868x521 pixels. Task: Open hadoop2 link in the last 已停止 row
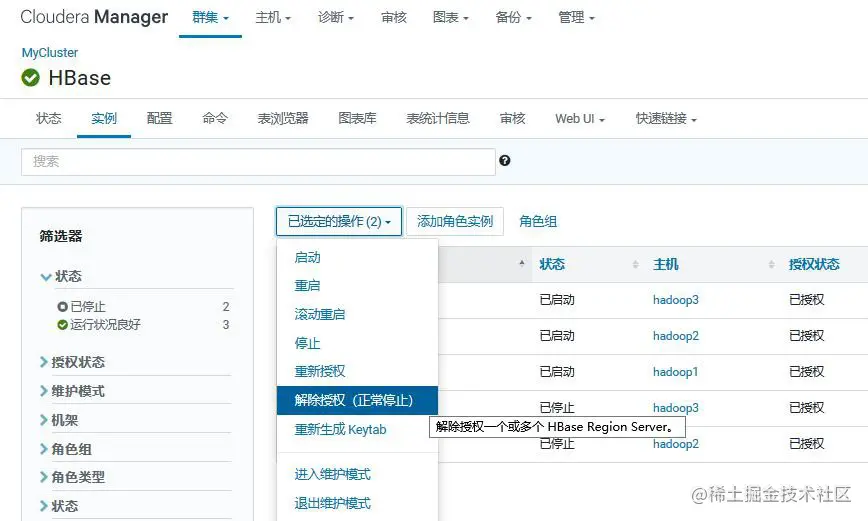675,444
